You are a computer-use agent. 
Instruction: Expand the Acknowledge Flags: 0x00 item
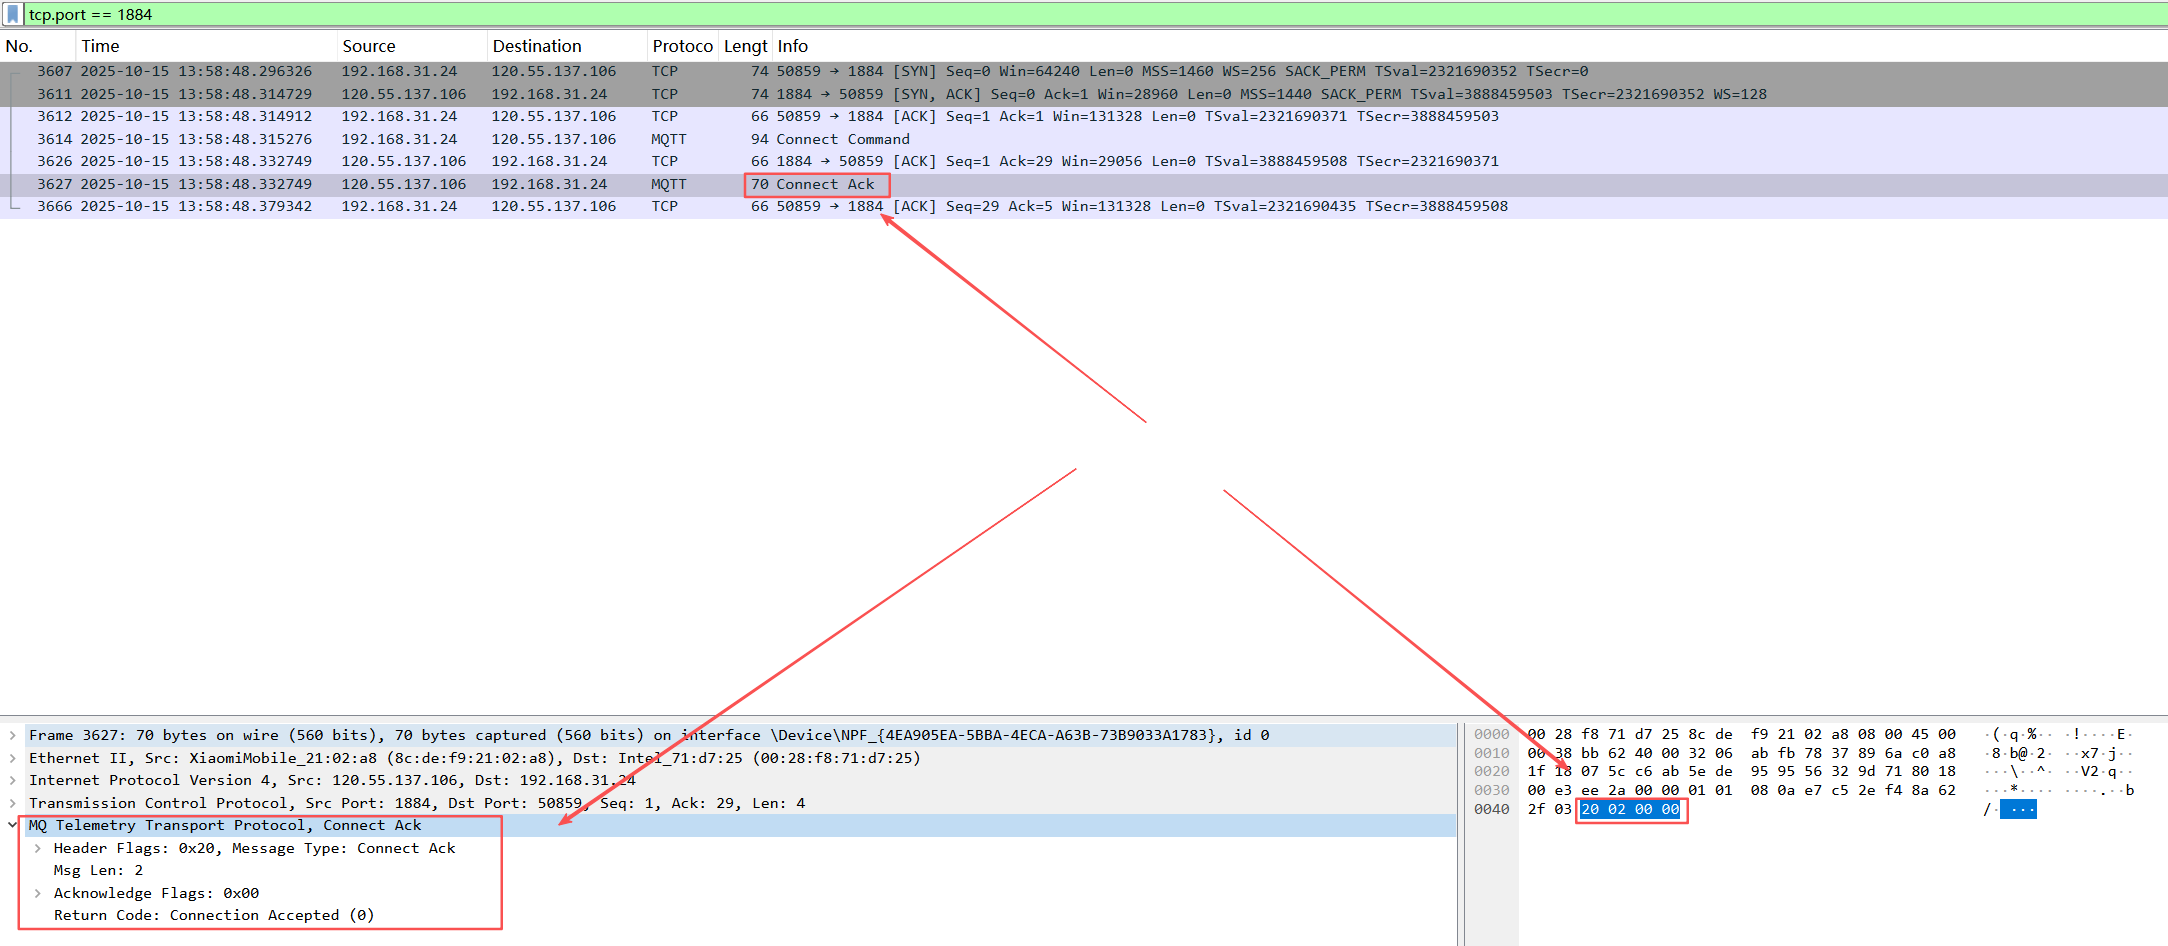tap(37, 893)
